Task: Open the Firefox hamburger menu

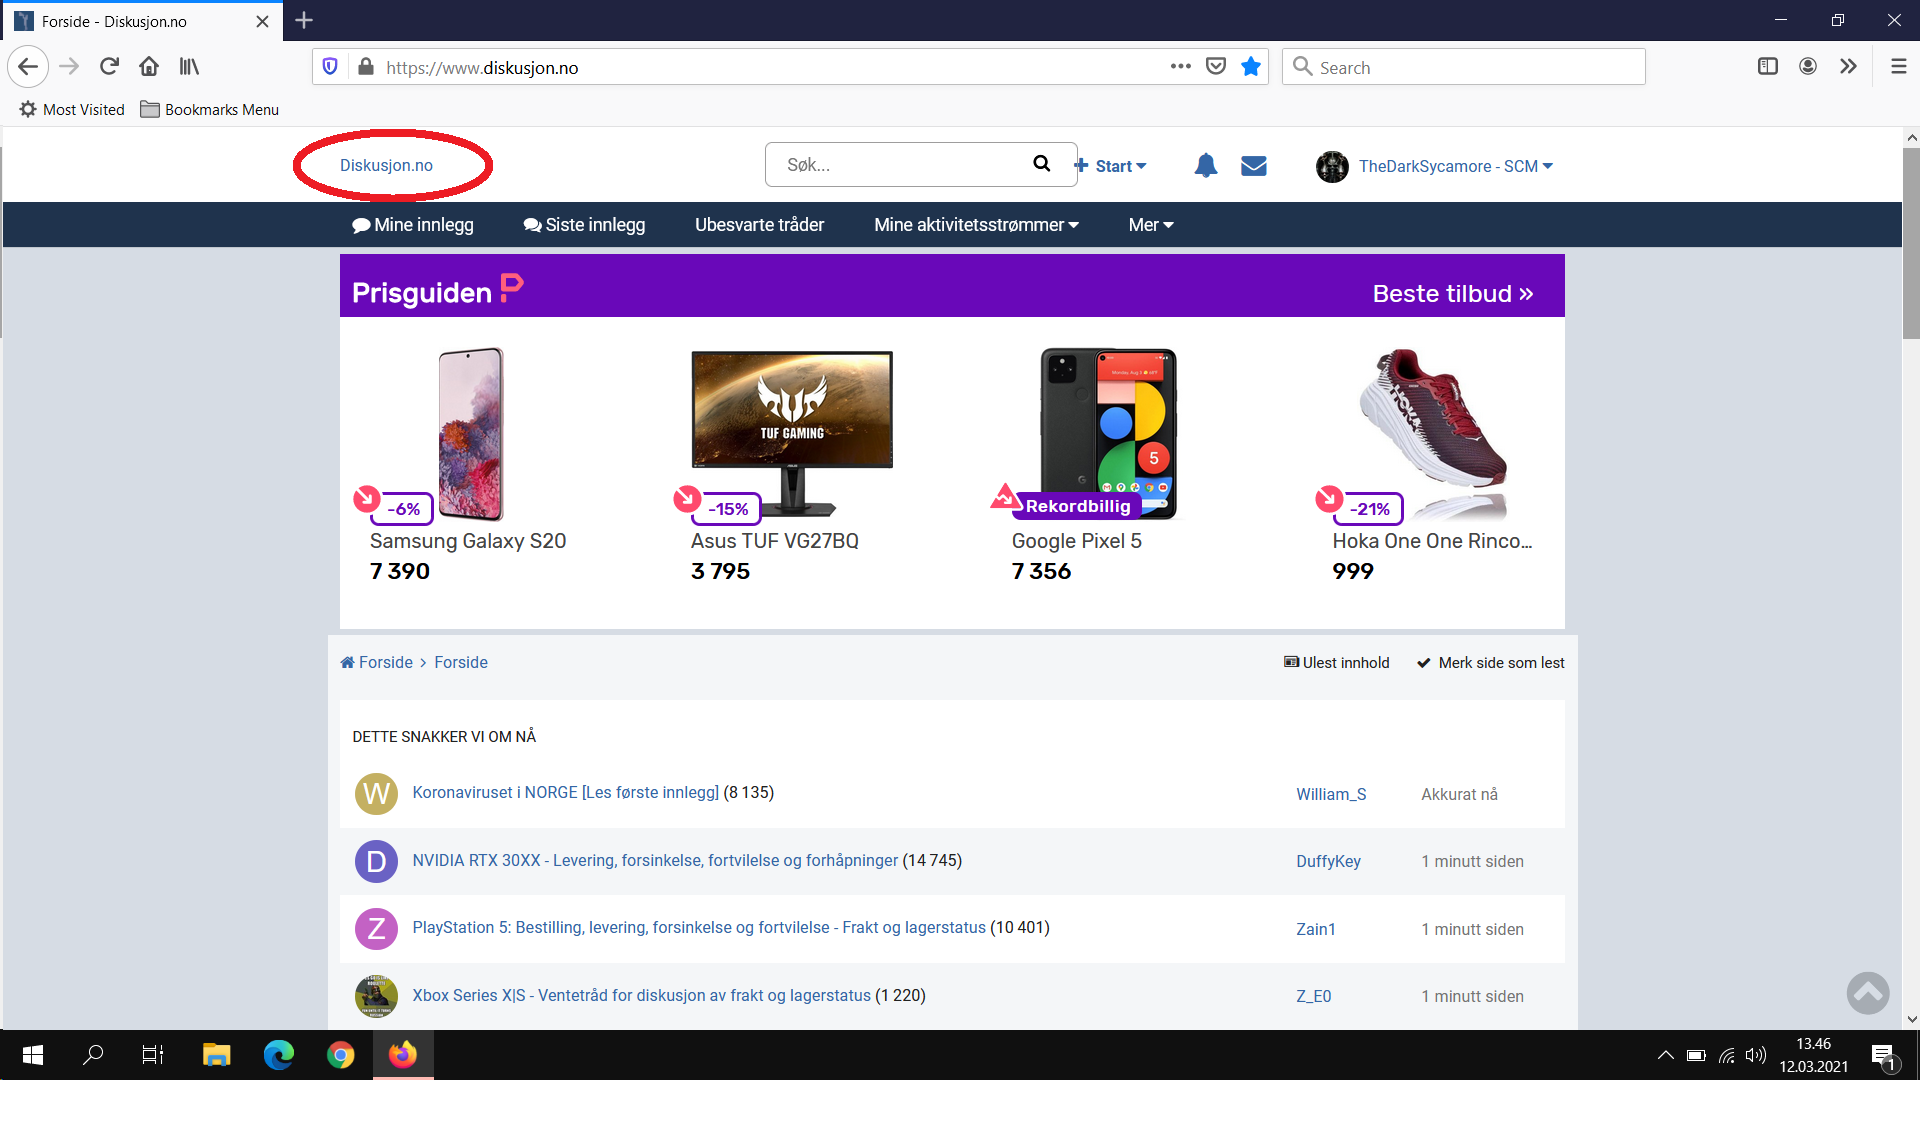Action: (1898, 67)
